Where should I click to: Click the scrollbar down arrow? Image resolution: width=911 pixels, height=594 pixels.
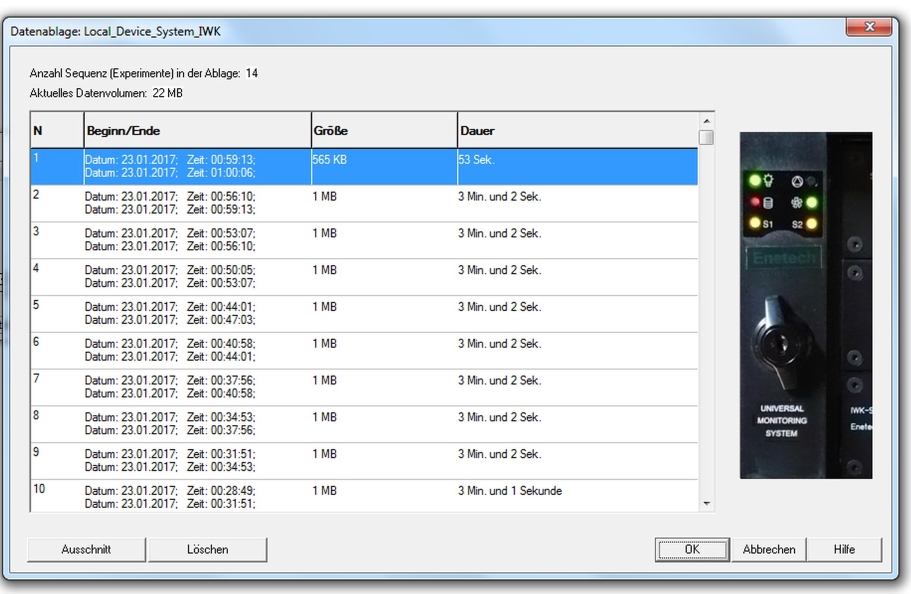coord(707,503)
